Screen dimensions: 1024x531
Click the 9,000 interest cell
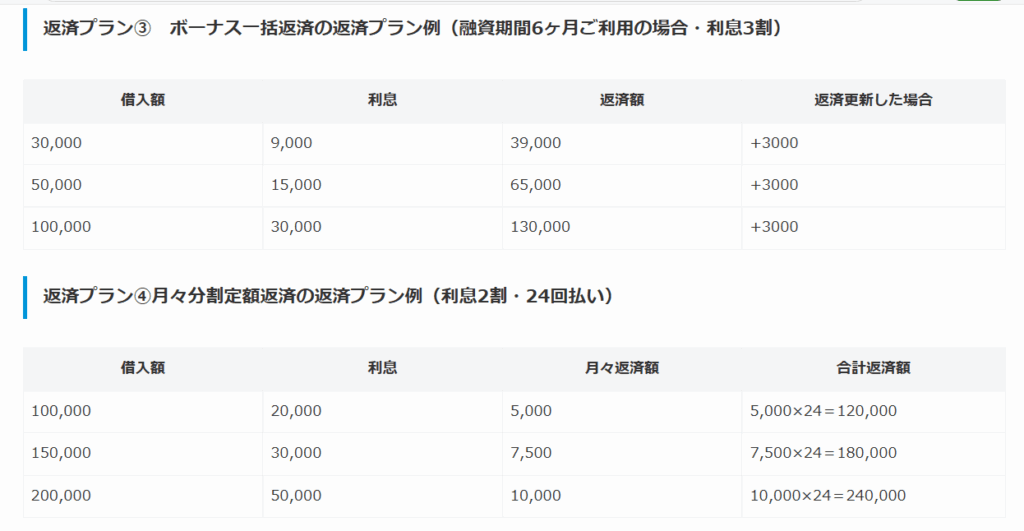pyautogui.click(x=383, y=143)
